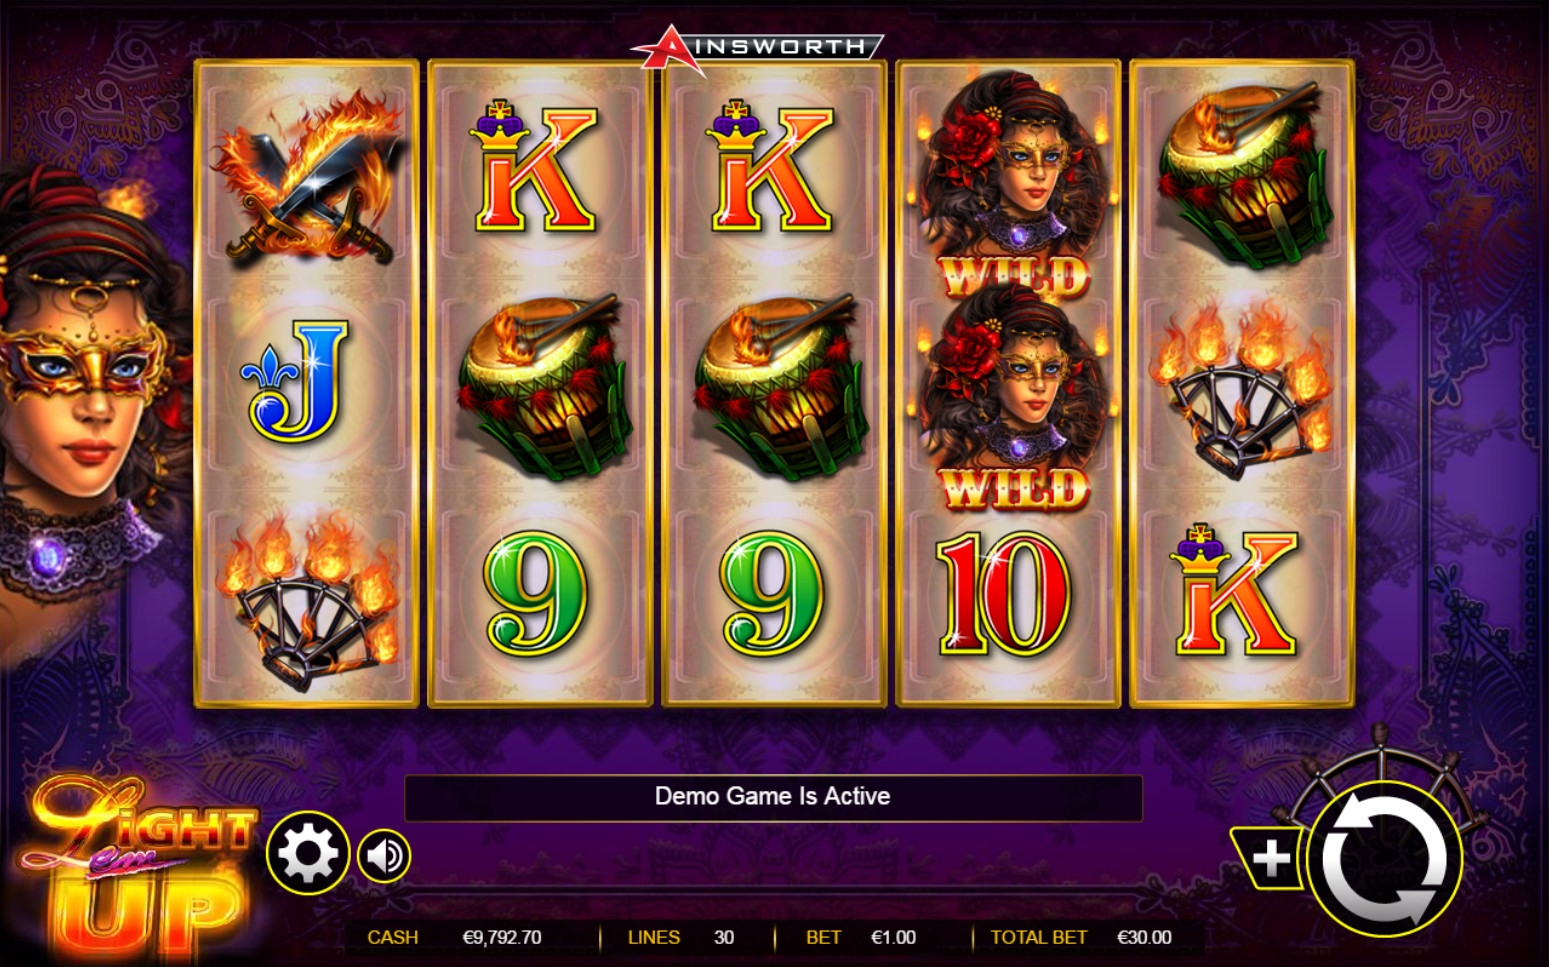Expand bet options with the plus button

[1269, 858]
